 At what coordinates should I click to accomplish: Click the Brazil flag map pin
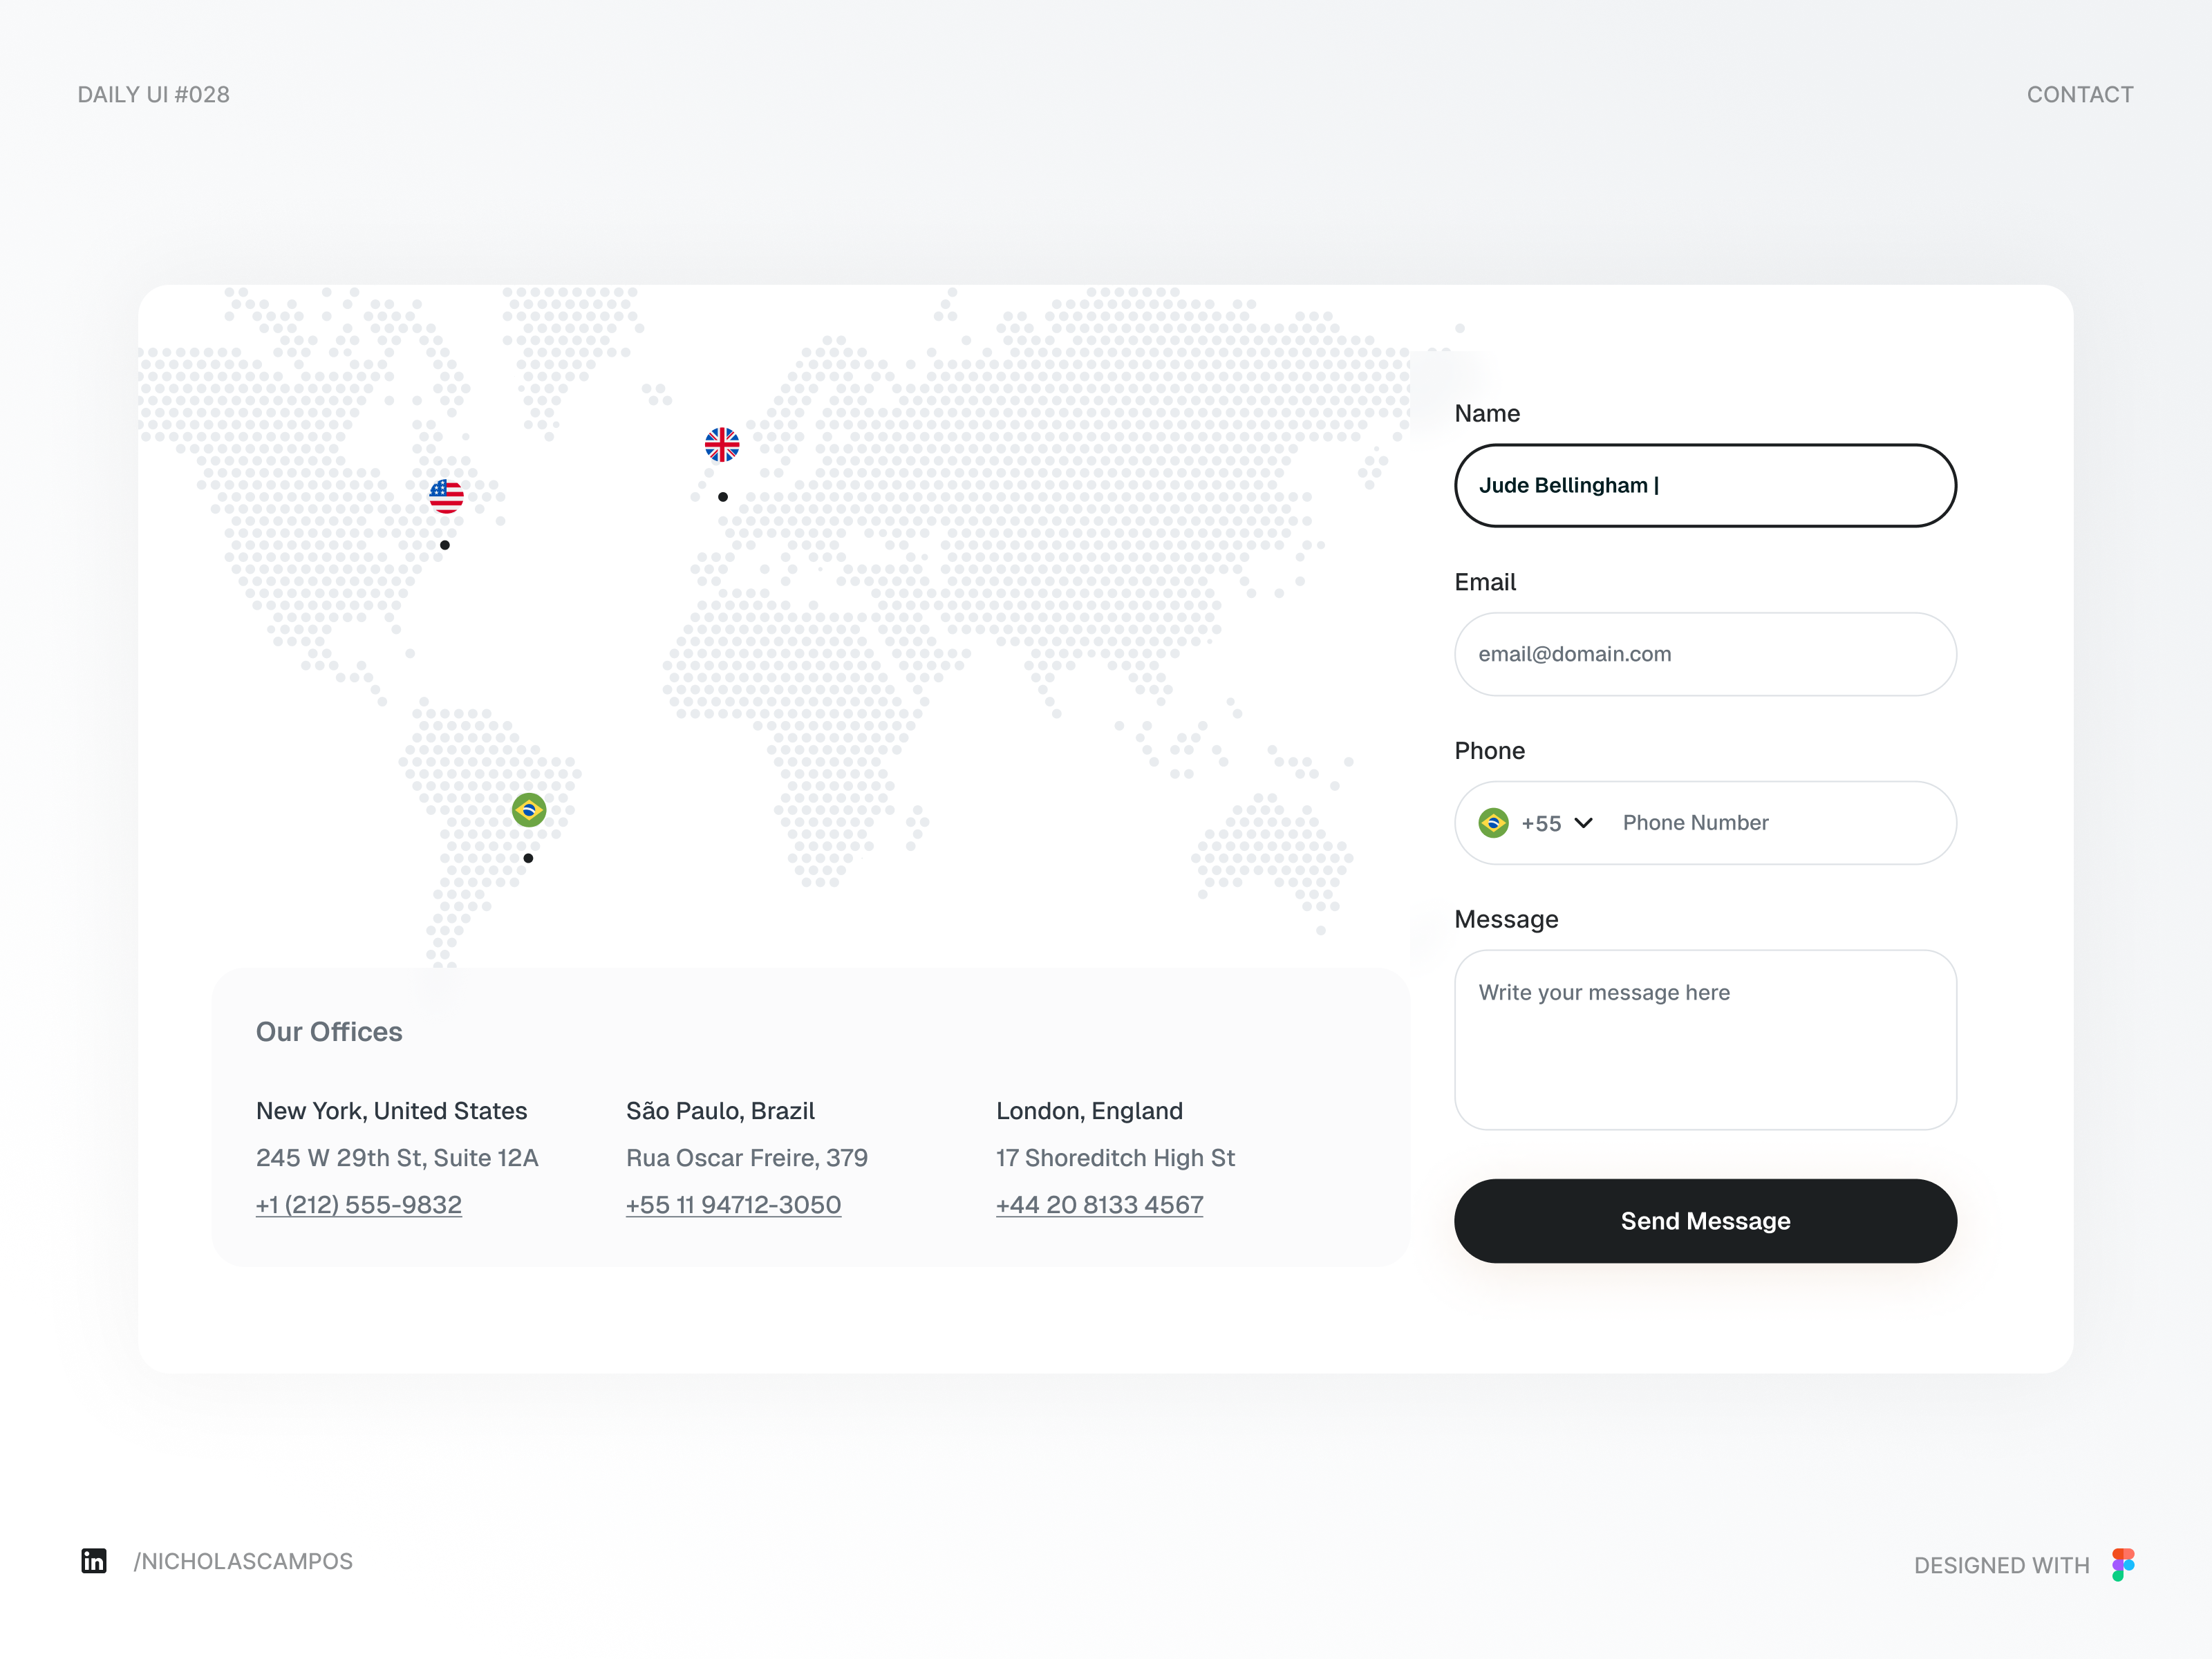coord(529,809)
